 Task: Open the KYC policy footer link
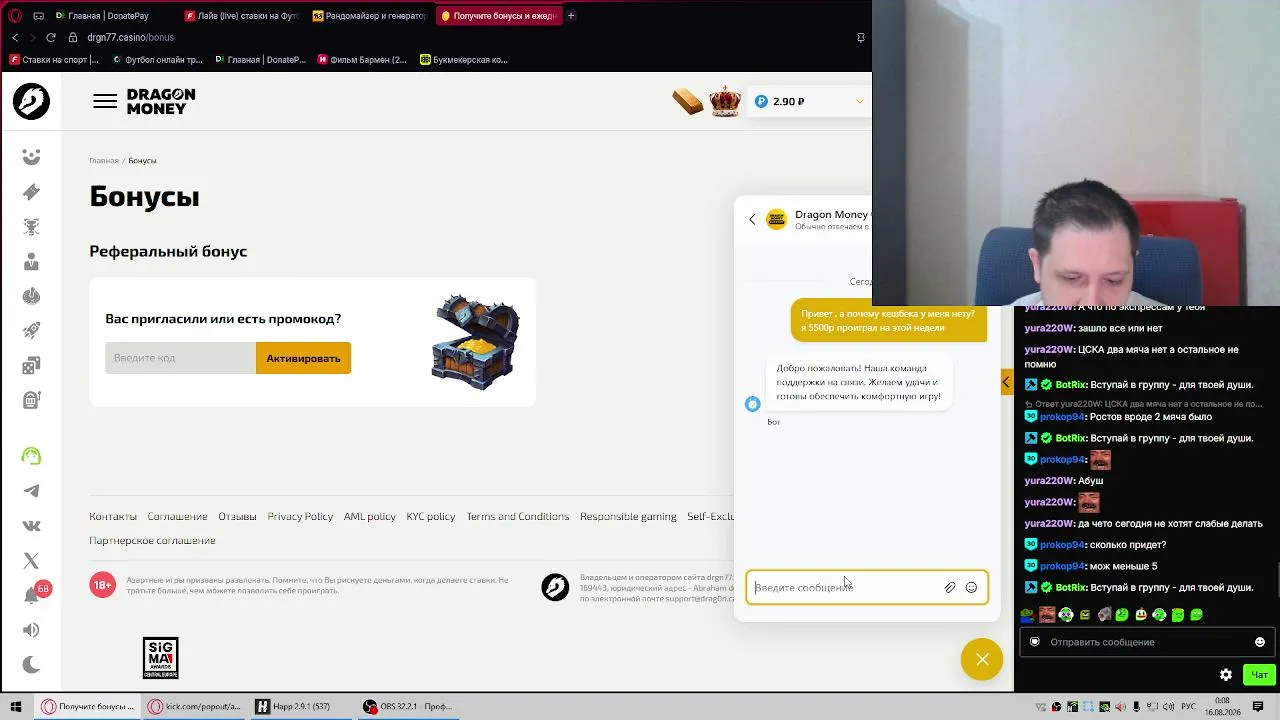point(431,516)
